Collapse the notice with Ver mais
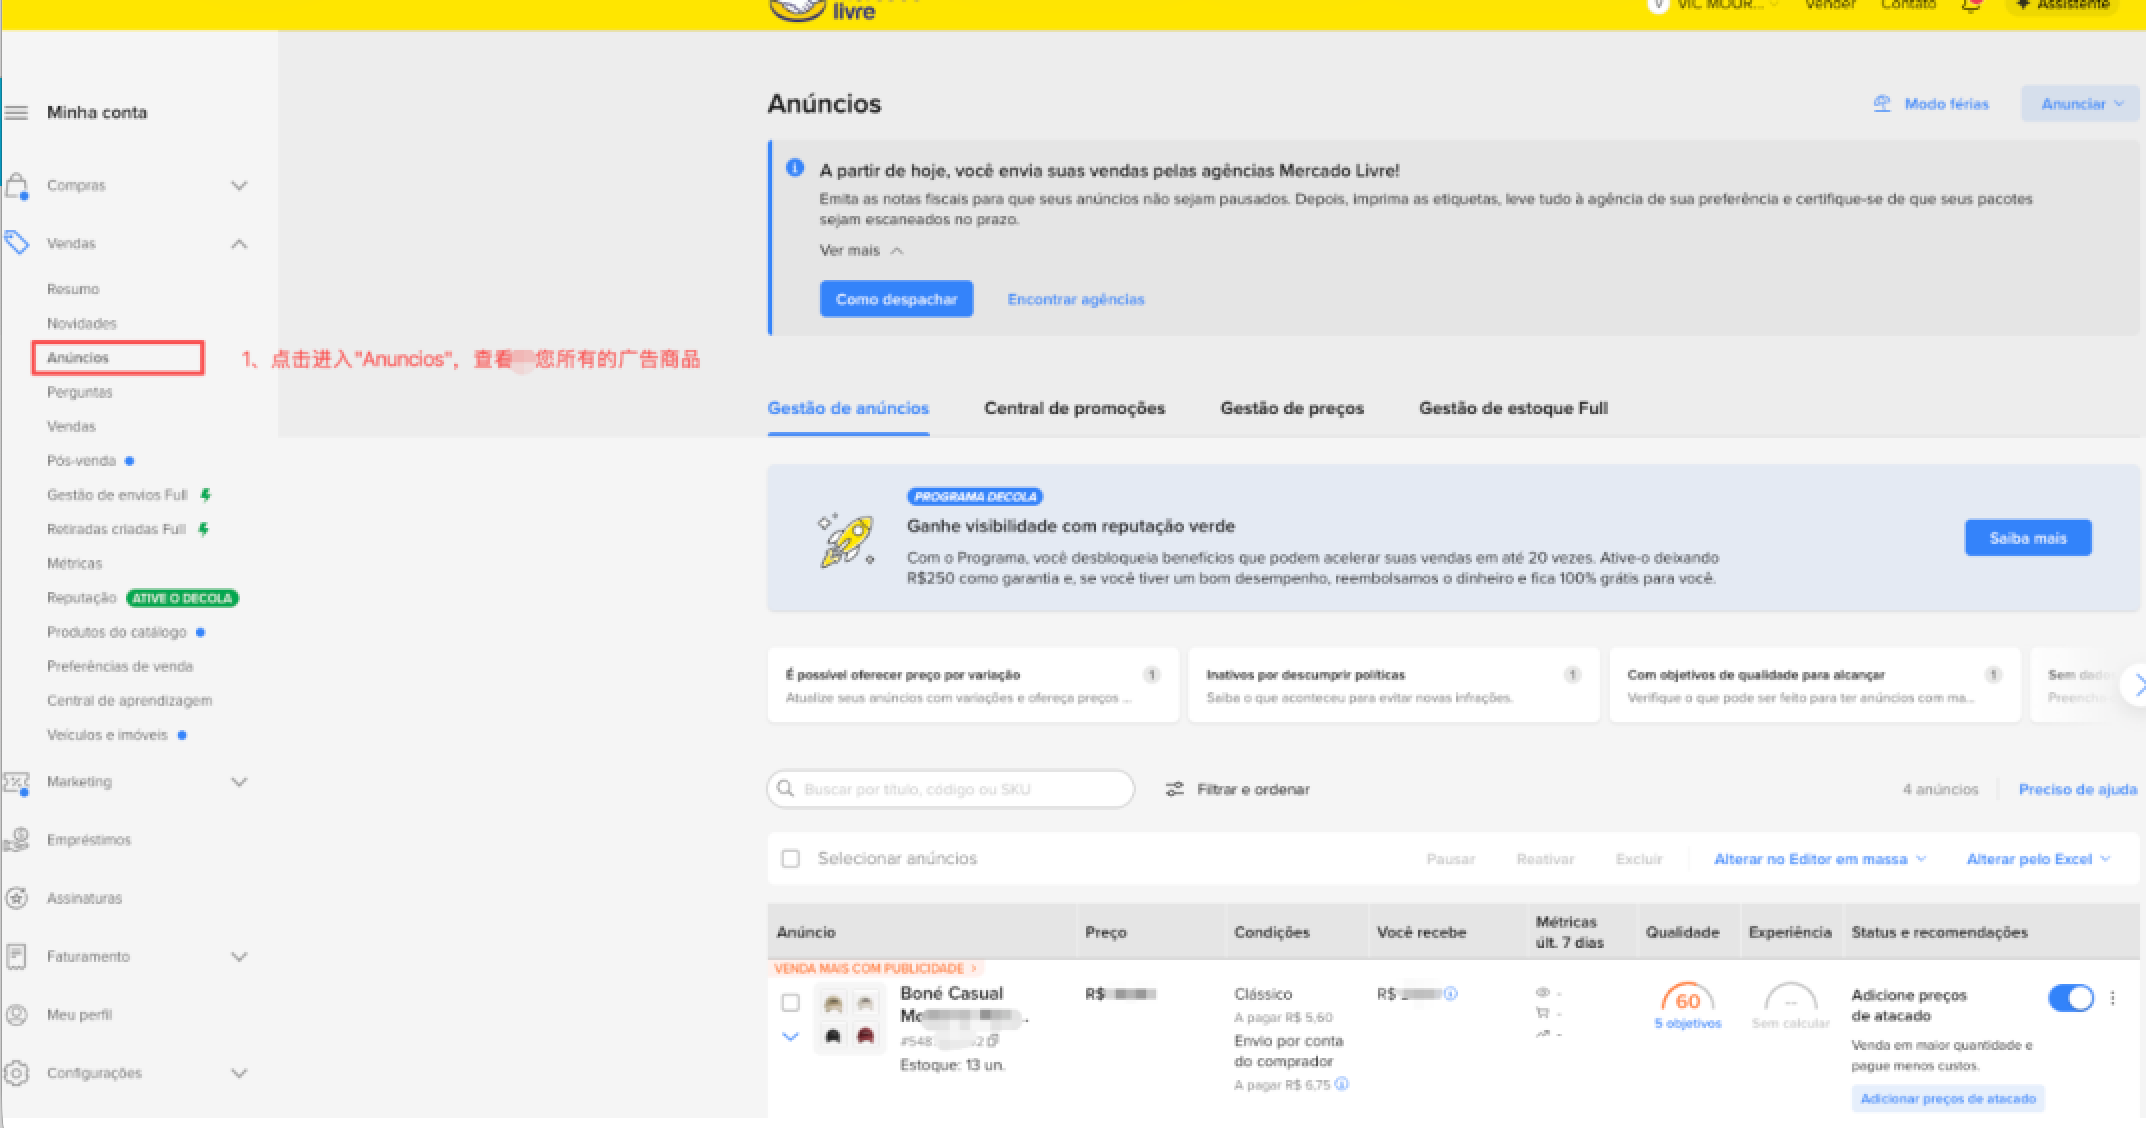Screen dimensions: 2146x1128 click(862, 250)
